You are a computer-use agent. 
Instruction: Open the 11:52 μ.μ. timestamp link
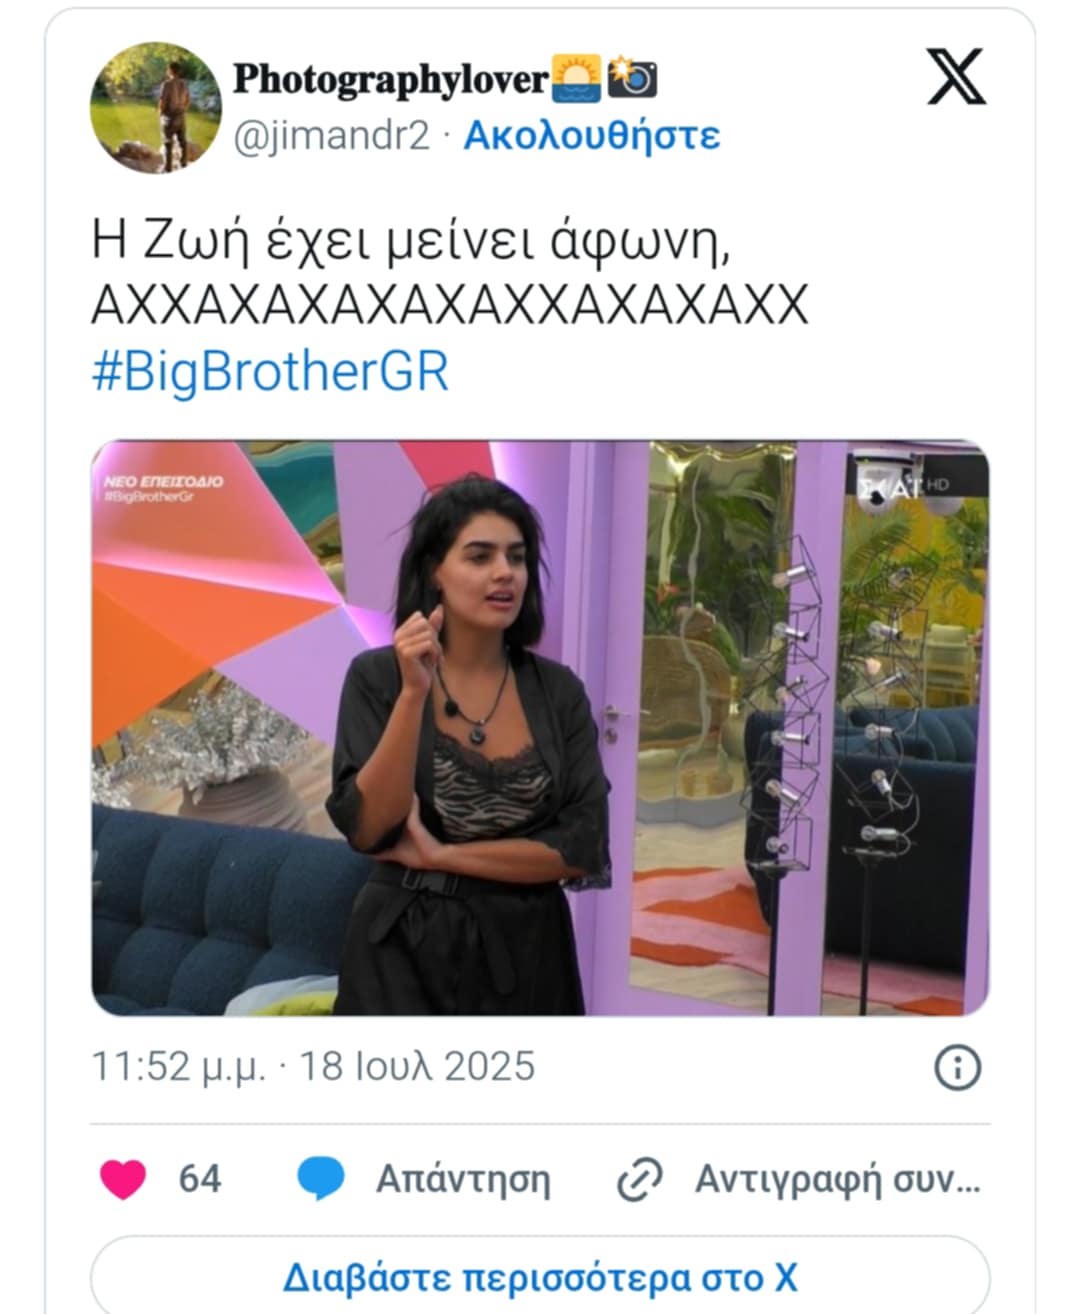(313, 1067)
